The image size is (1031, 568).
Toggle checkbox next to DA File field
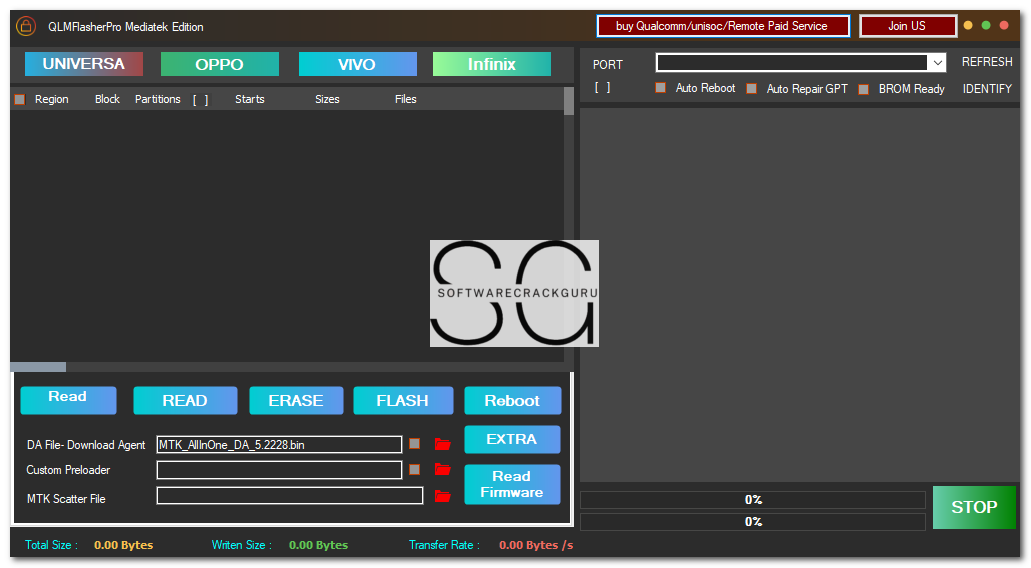click(x=414, y=444)
